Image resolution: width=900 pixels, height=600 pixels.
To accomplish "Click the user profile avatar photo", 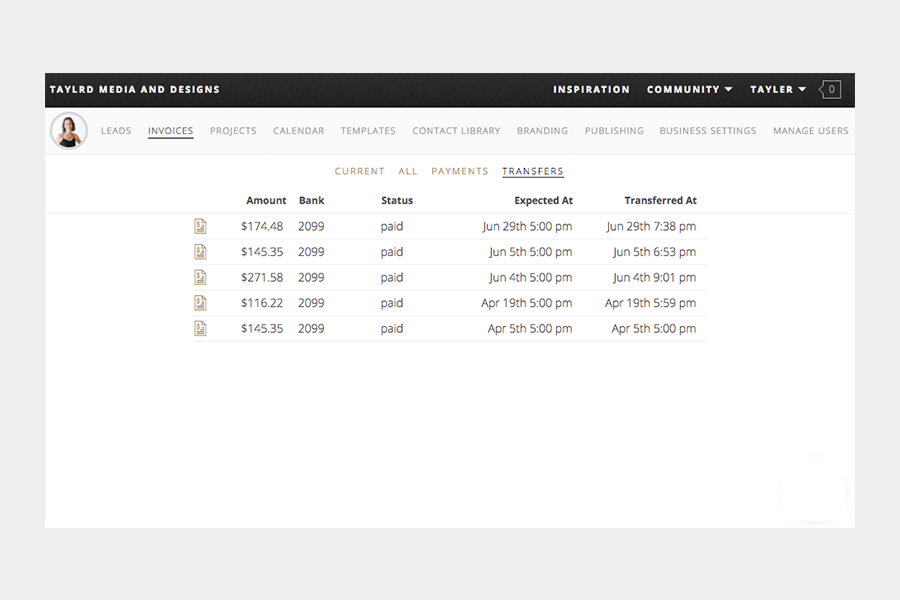I will [69, 131].
